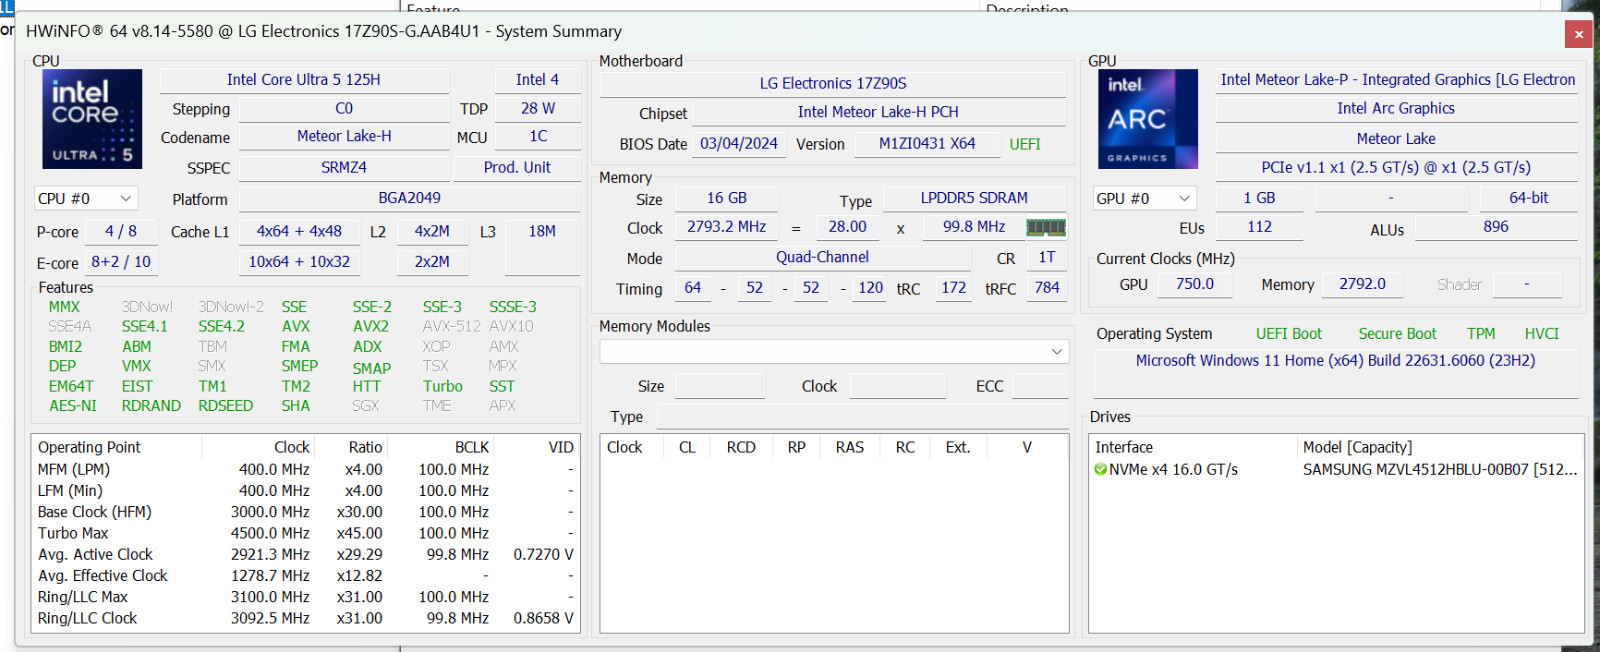The image size is (1600, 652).
Task: Click the Secure Boot indicator
Action: click(x=1397, y=334)
